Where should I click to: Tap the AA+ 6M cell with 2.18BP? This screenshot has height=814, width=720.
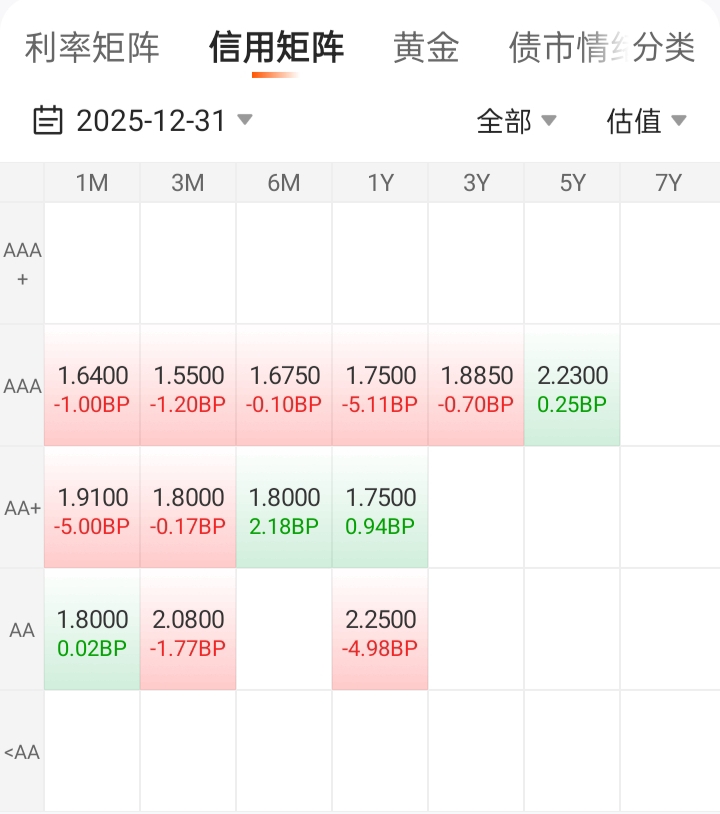coord(284,509)
